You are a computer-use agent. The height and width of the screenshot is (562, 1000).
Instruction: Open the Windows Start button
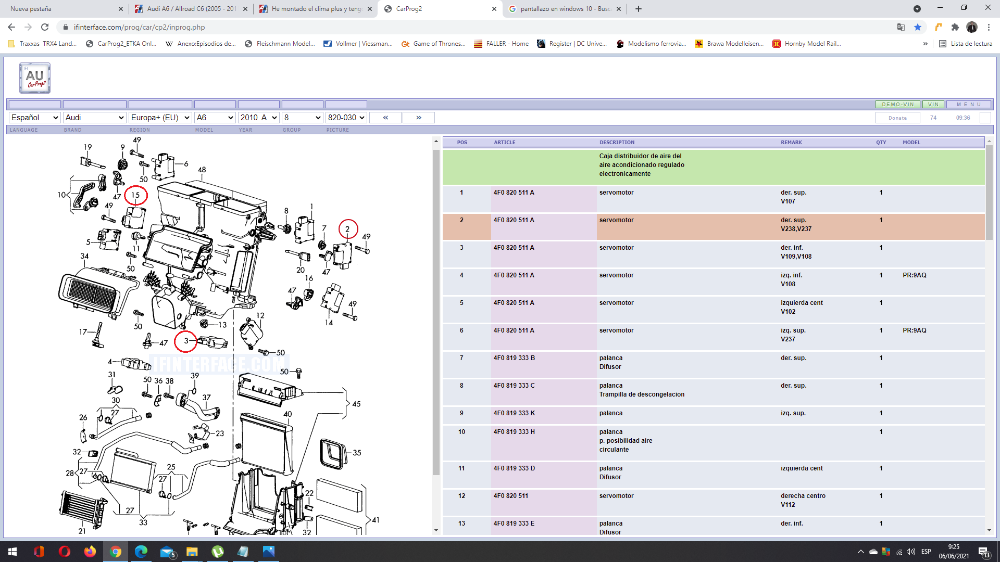[x=12, y=551]
